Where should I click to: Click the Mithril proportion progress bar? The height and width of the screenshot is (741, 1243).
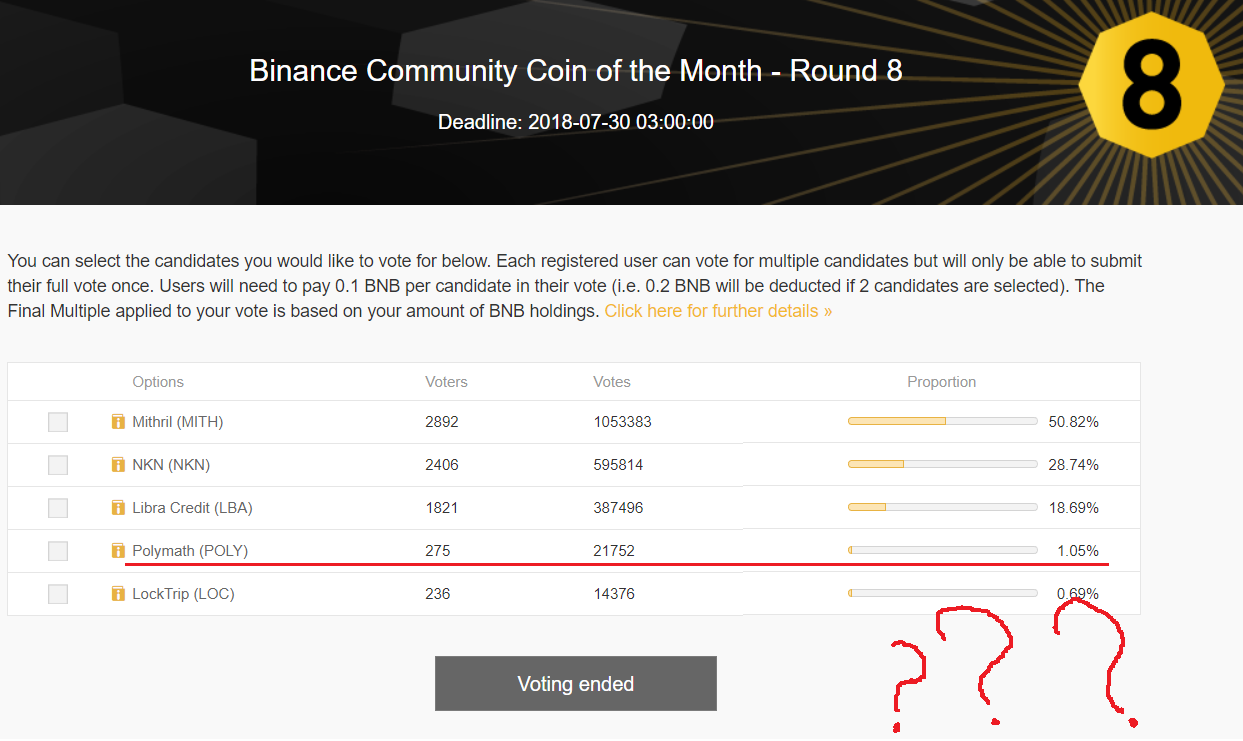coord(942,422)
